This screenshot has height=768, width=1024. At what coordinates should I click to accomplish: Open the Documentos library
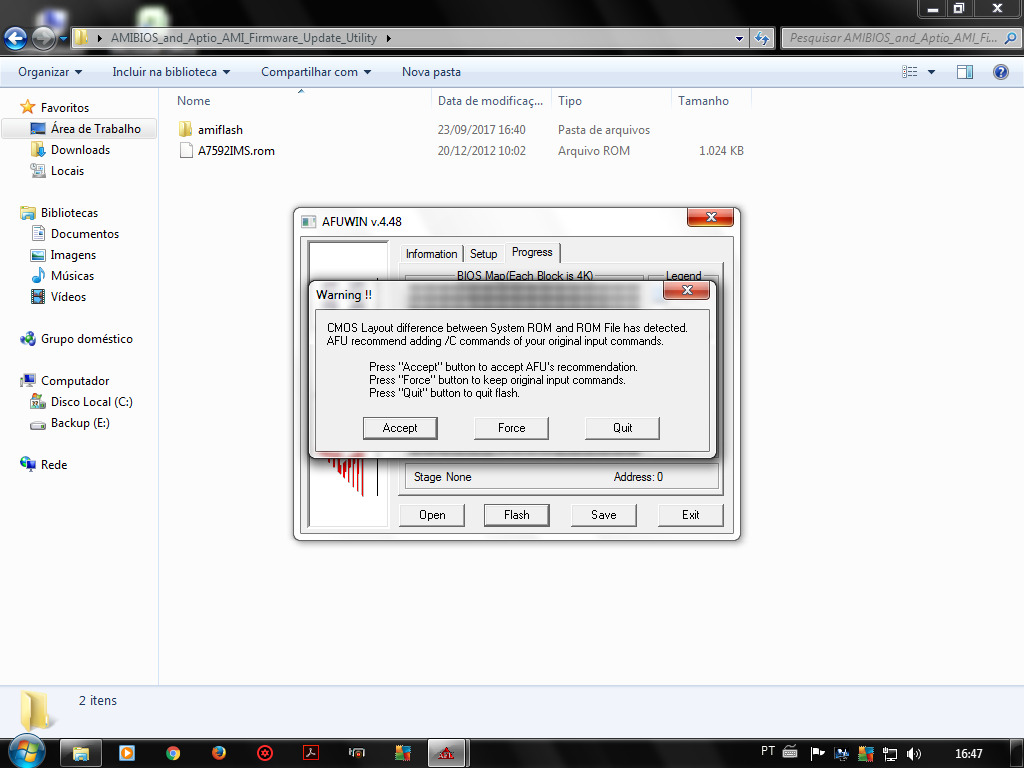84,234
